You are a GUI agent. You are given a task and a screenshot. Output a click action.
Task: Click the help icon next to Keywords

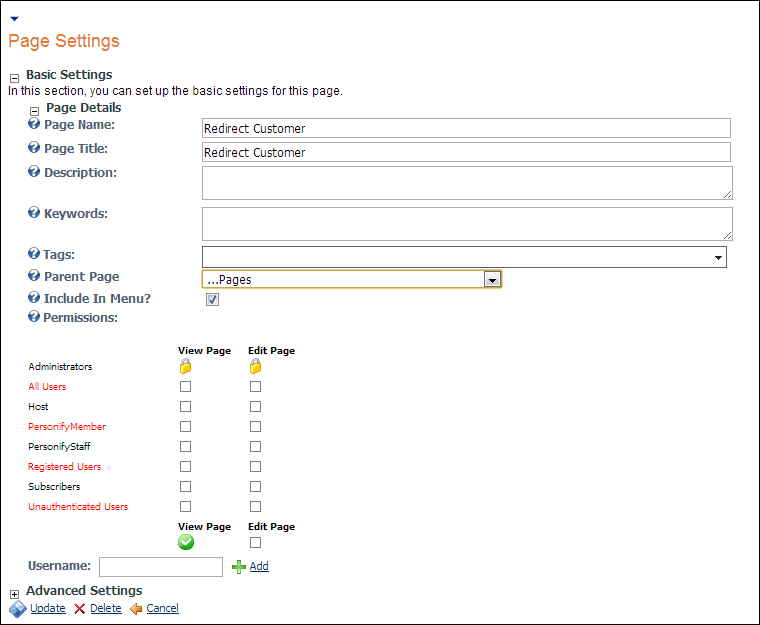pyautogui.click(x=34, y=214)
